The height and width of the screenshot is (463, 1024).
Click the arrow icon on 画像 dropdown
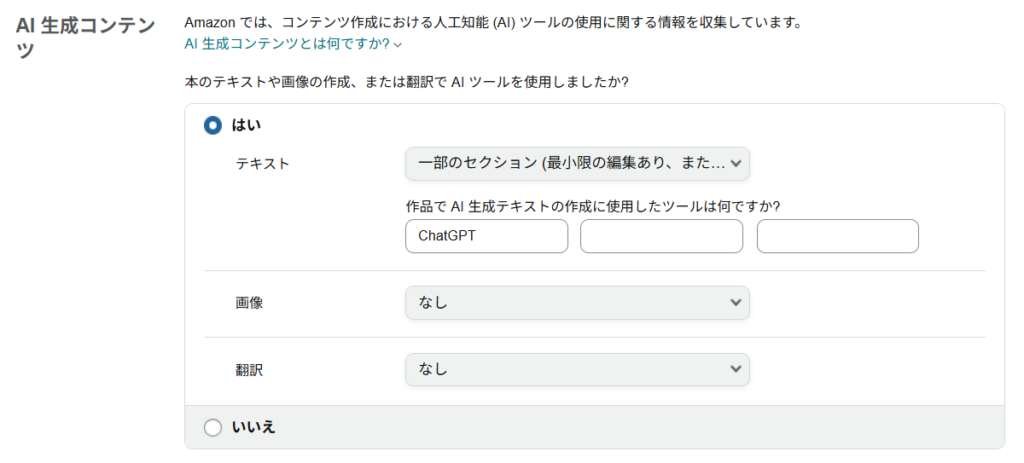(736, 302)
